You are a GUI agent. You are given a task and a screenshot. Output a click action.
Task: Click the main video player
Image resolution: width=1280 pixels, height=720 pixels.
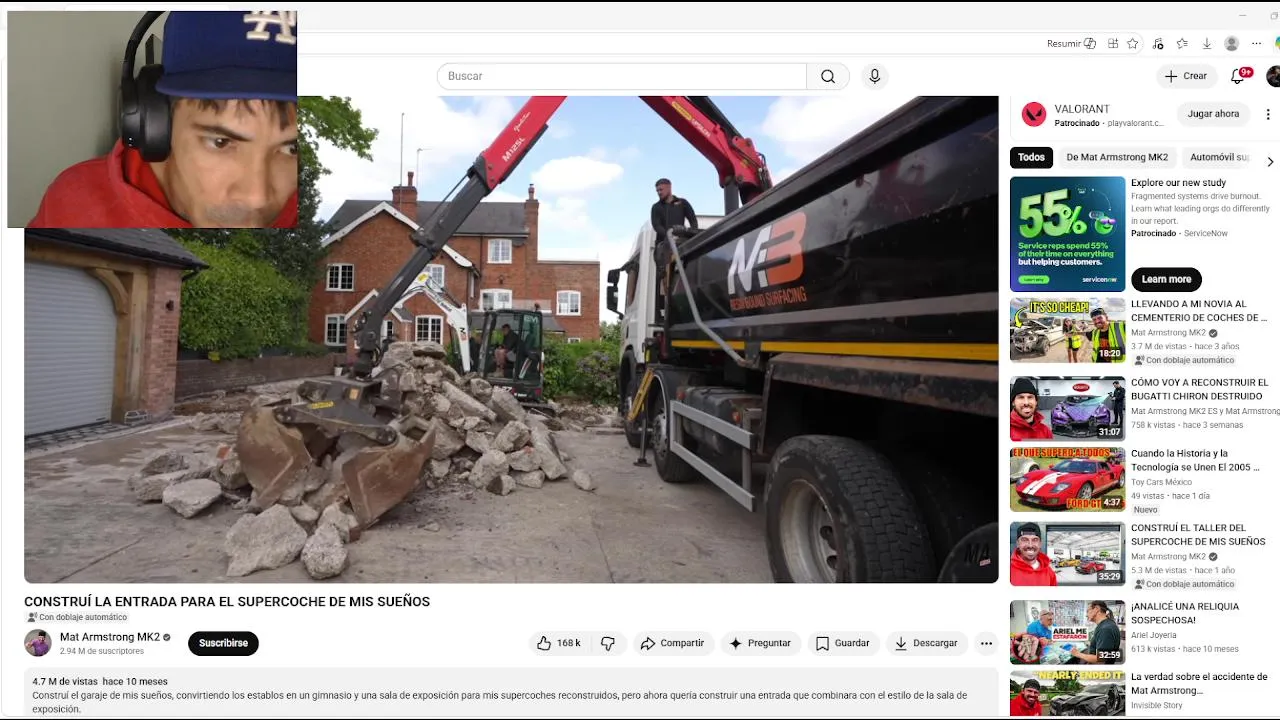(511, 340)
